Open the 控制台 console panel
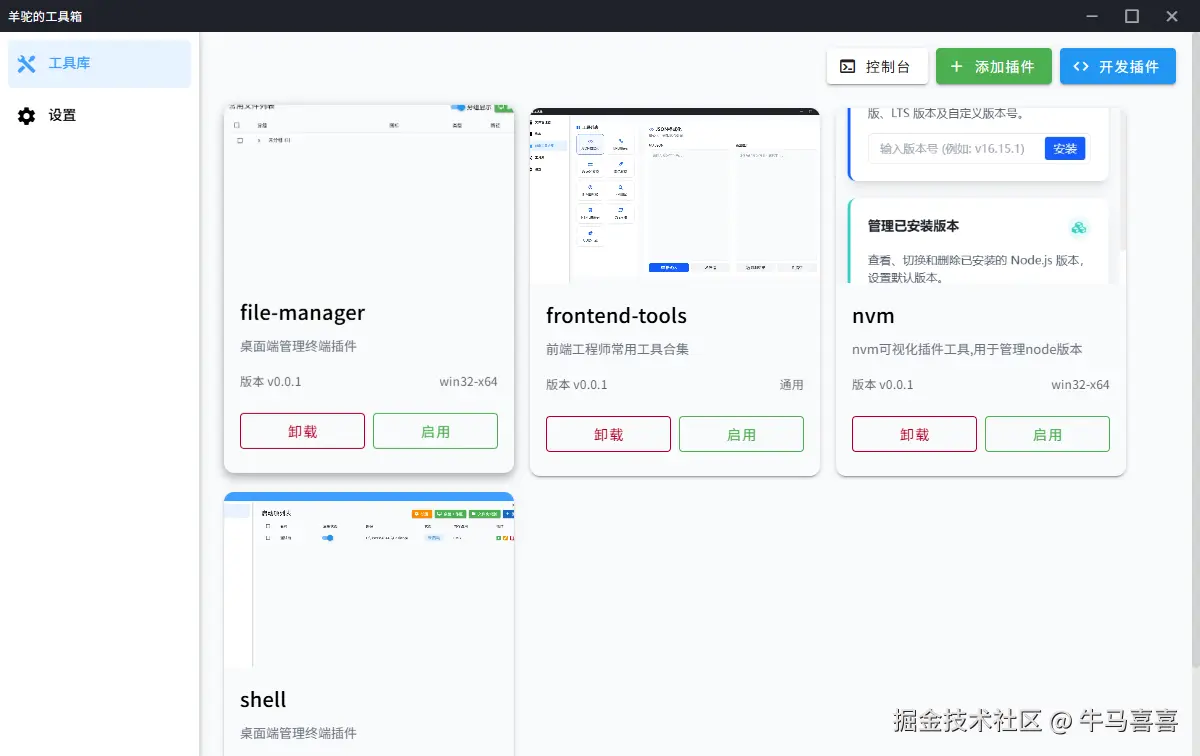 (x=877, y=66)
